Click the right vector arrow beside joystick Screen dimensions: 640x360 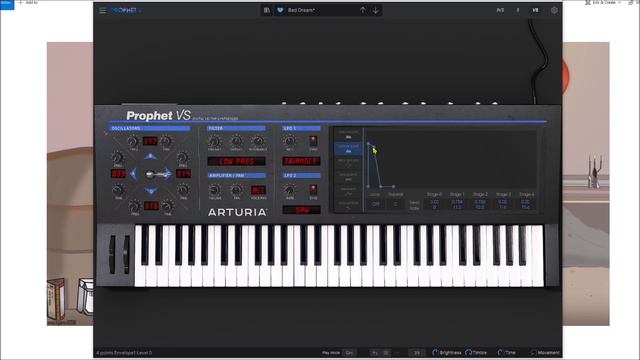point(168,174)
